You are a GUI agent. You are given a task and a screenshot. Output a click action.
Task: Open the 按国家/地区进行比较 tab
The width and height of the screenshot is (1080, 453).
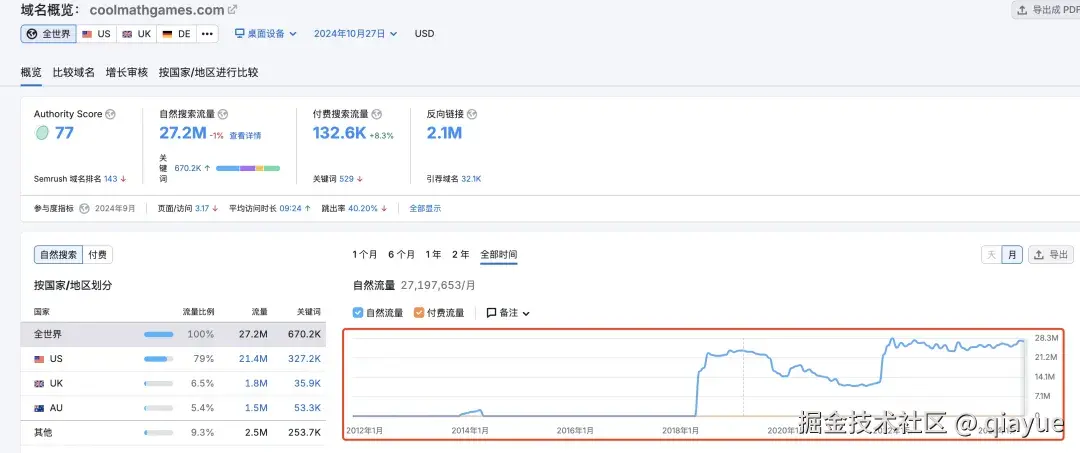pos(208,72)
